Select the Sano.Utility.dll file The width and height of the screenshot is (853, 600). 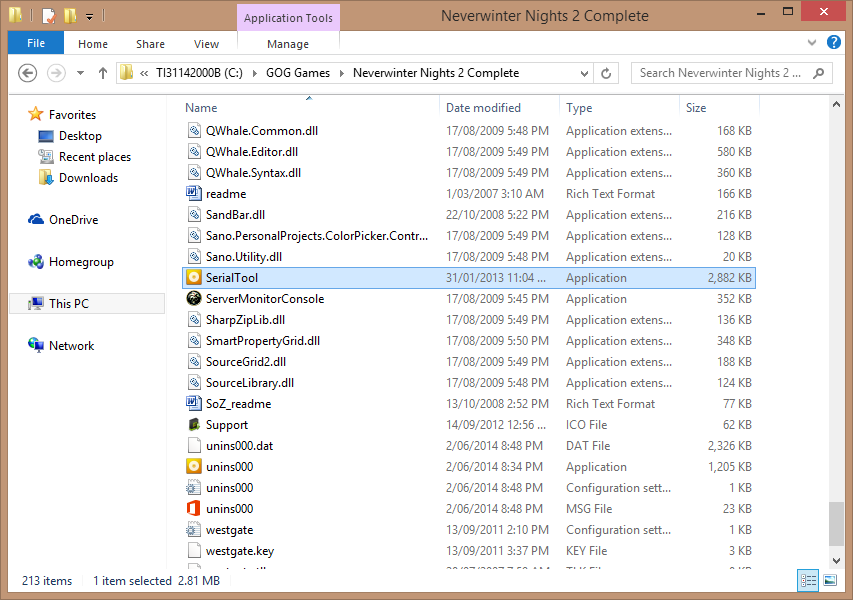(x=469, y=257)
